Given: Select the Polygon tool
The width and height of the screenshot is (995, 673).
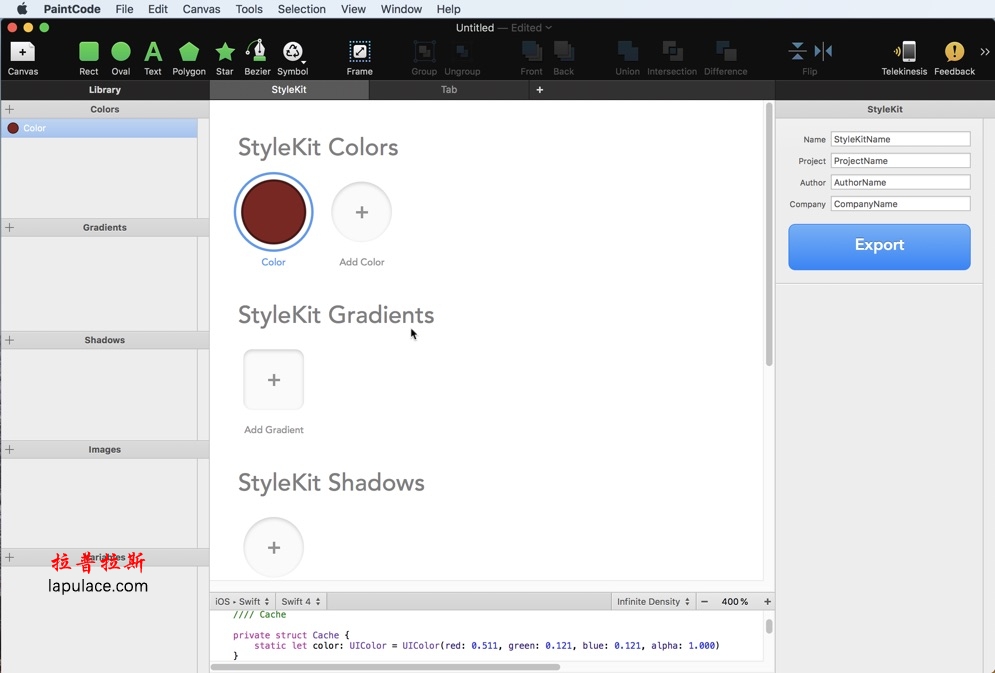Looking at the screenshot, I should [189, 58].
